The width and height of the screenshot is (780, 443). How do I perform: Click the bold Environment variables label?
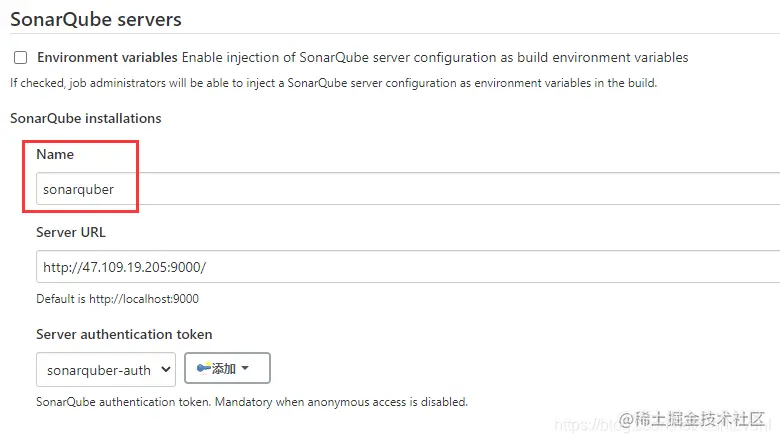107,58
